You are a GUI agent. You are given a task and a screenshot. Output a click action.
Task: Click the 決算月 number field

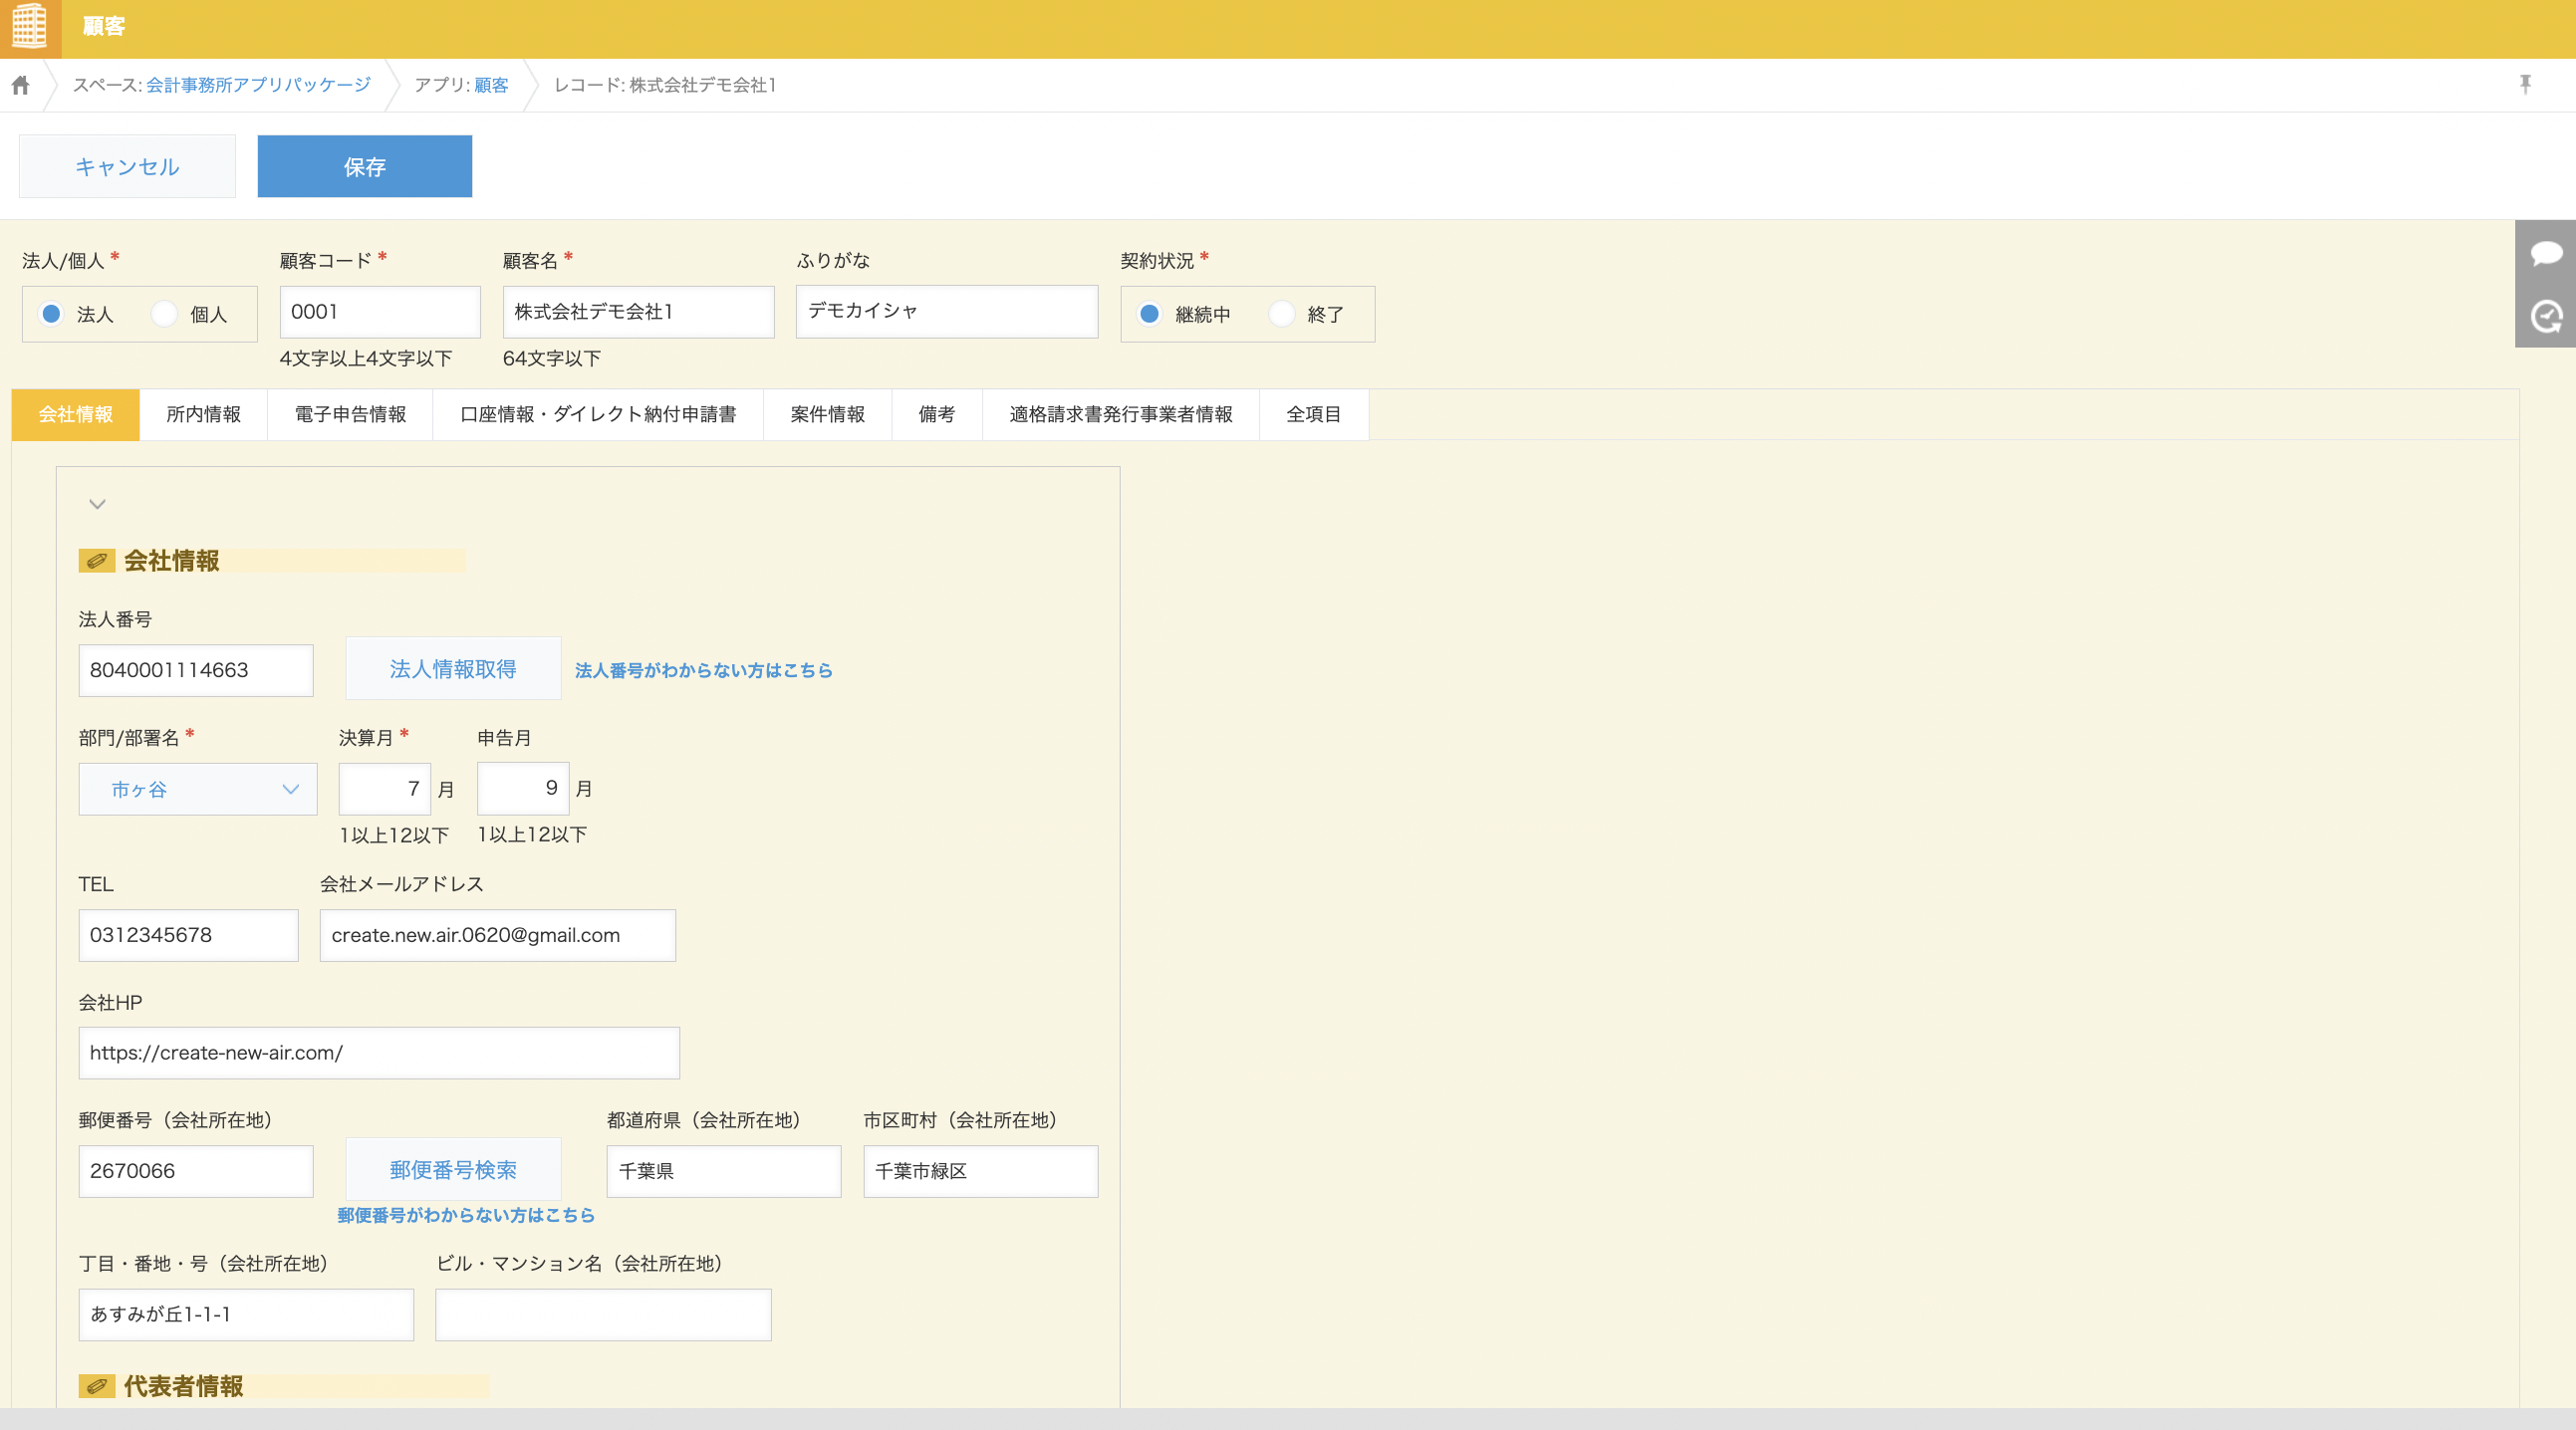pyautogui.click(x=385, y=789)
